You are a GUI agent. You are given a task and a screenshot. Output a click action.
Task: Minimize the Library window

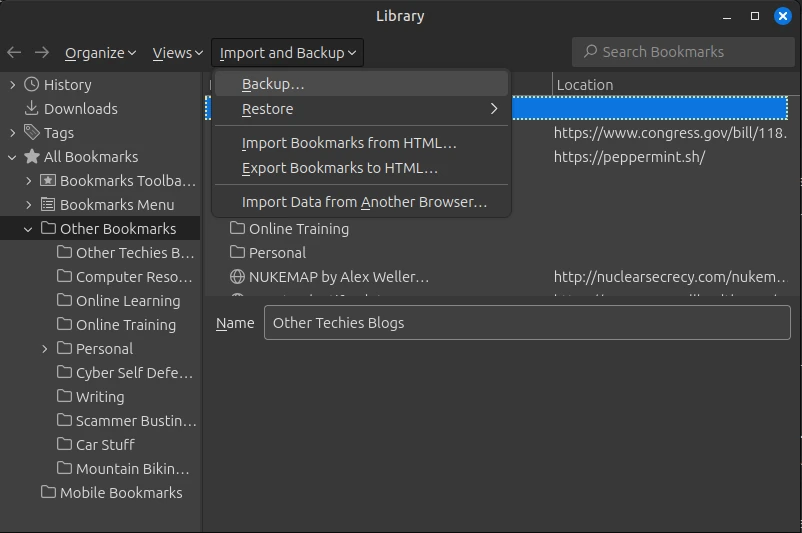pos(727,16)
